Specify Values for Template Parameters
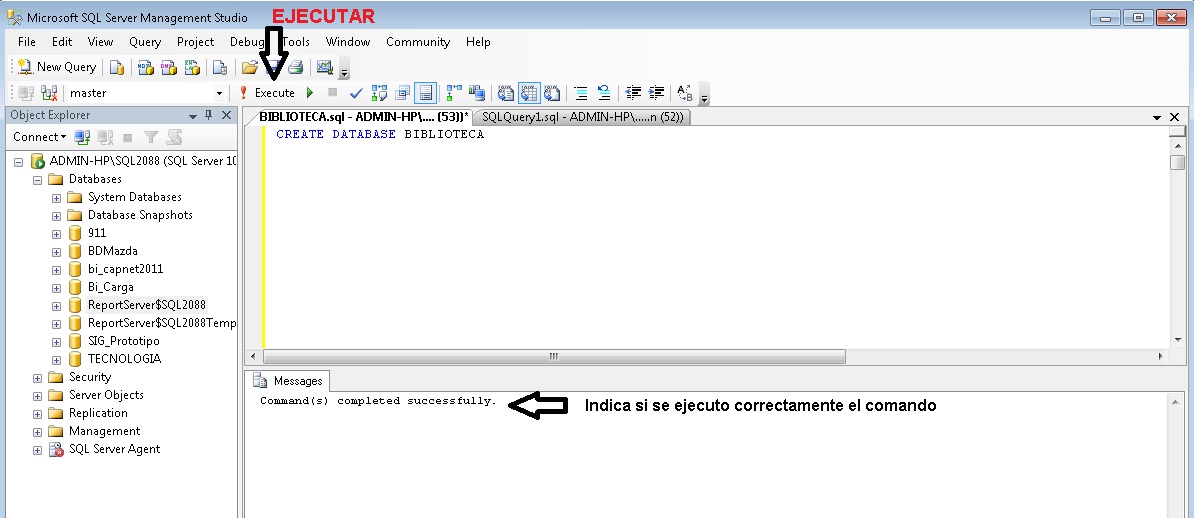 685,93
